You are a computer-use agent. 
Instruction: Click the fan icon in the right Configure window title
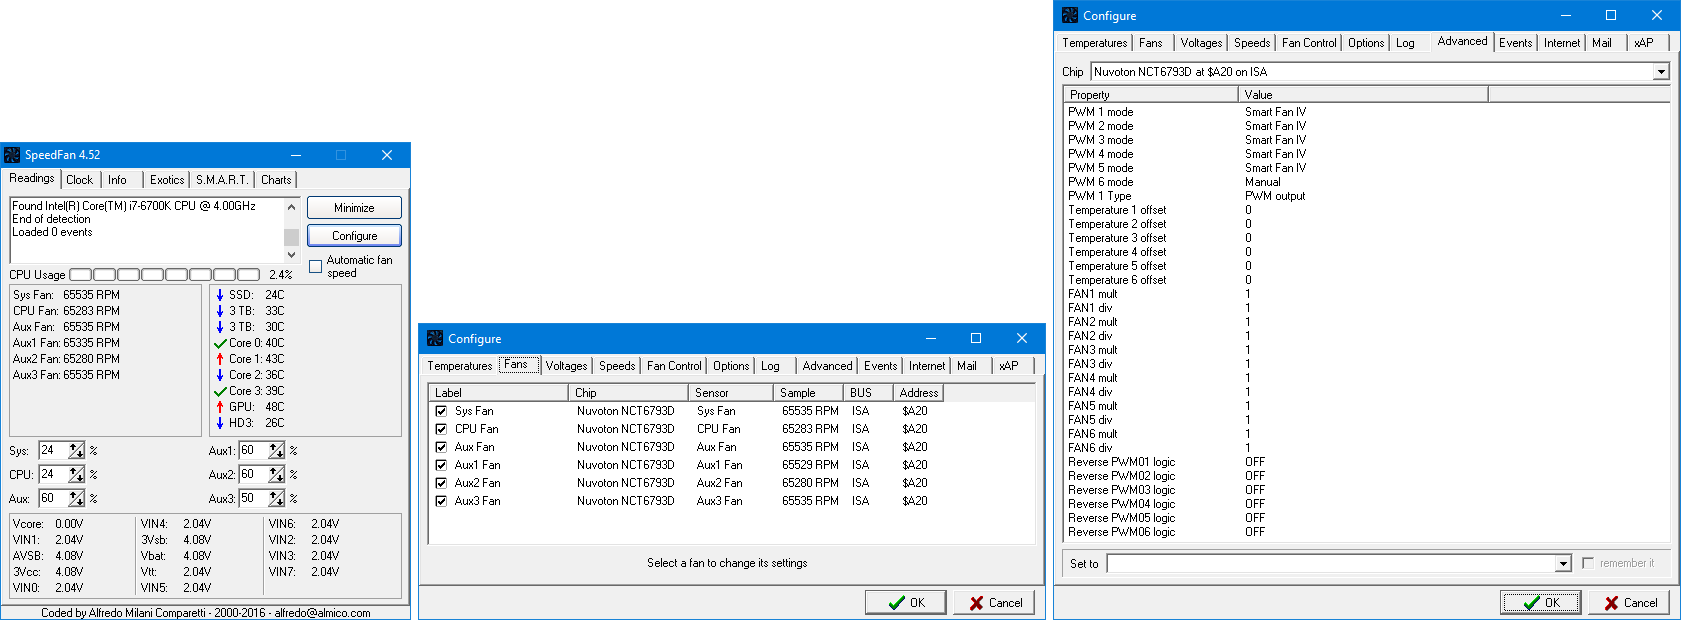1070,15
